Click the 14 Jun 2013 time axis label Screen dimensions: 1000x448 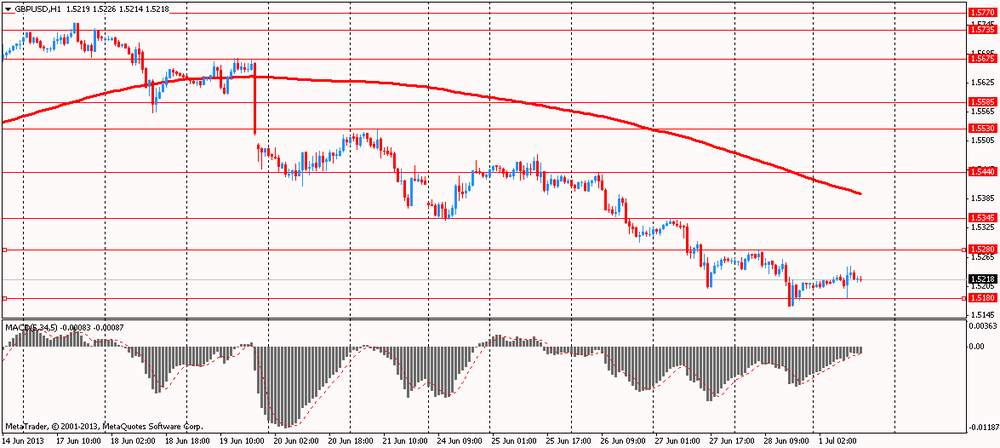21,440
